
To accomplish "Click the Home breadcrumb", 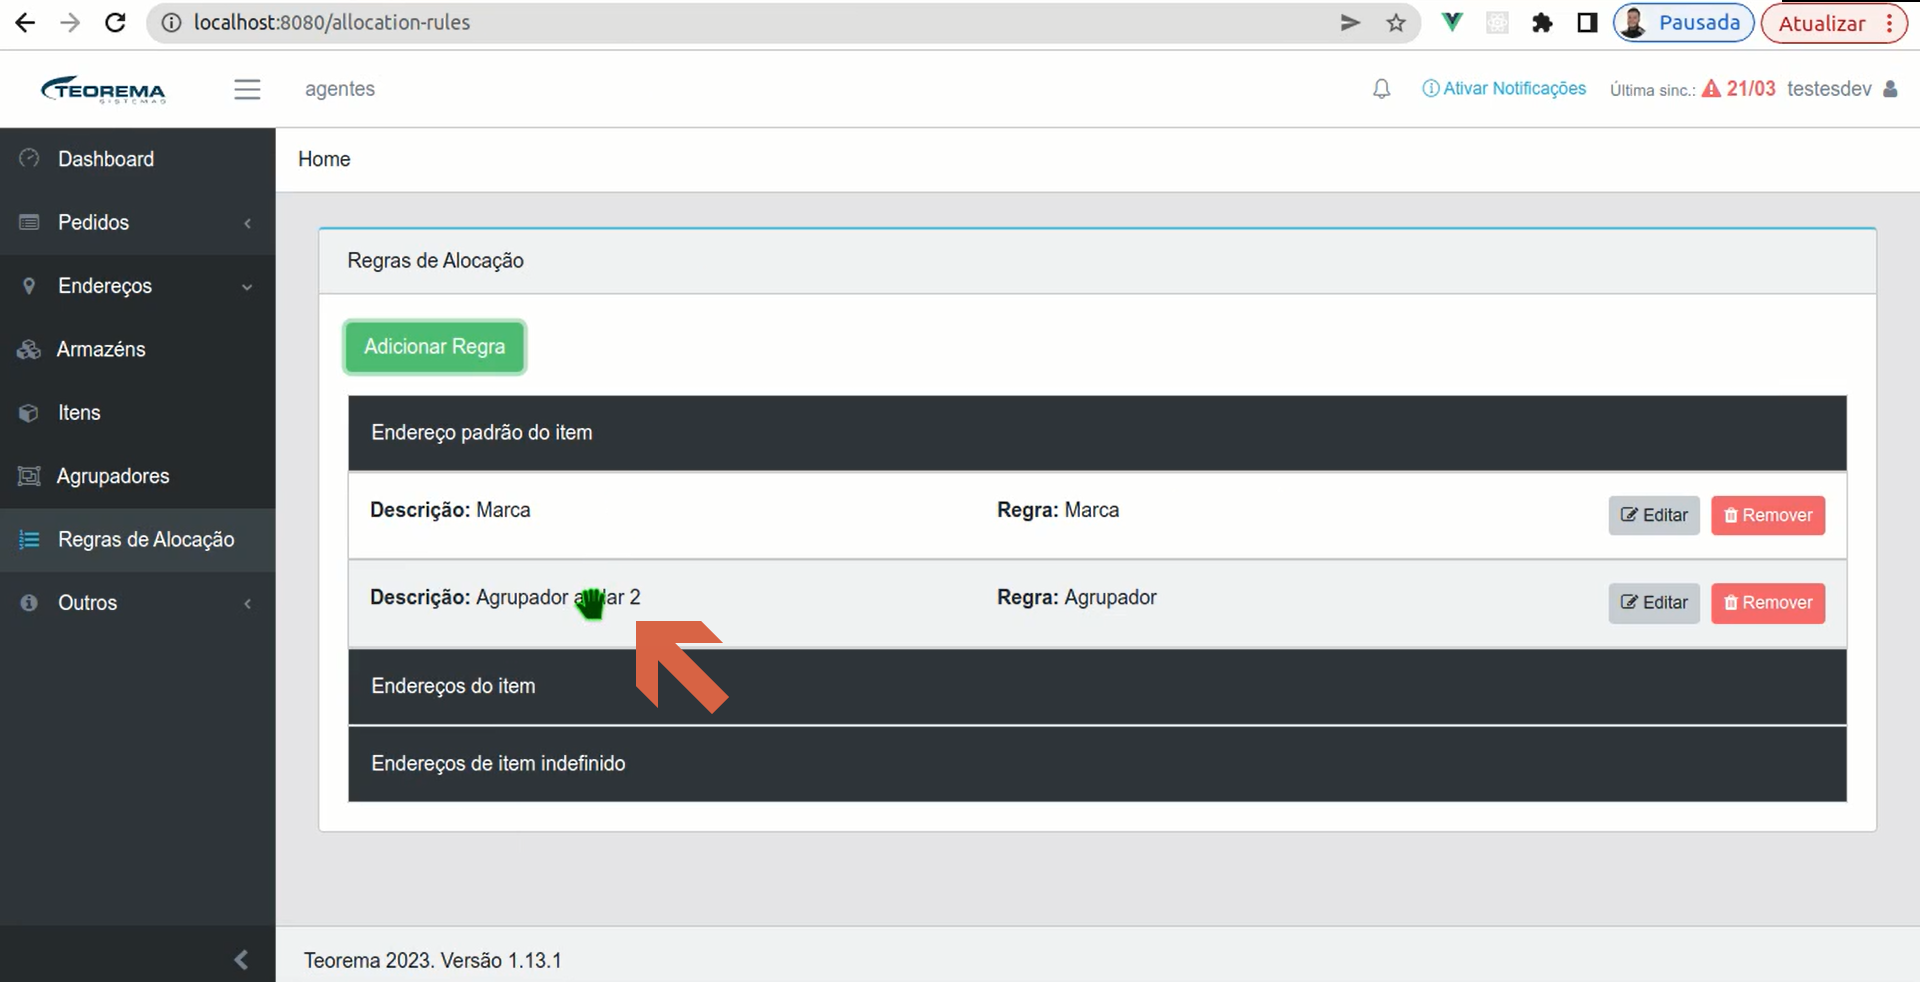I will [x=324, y=159].
